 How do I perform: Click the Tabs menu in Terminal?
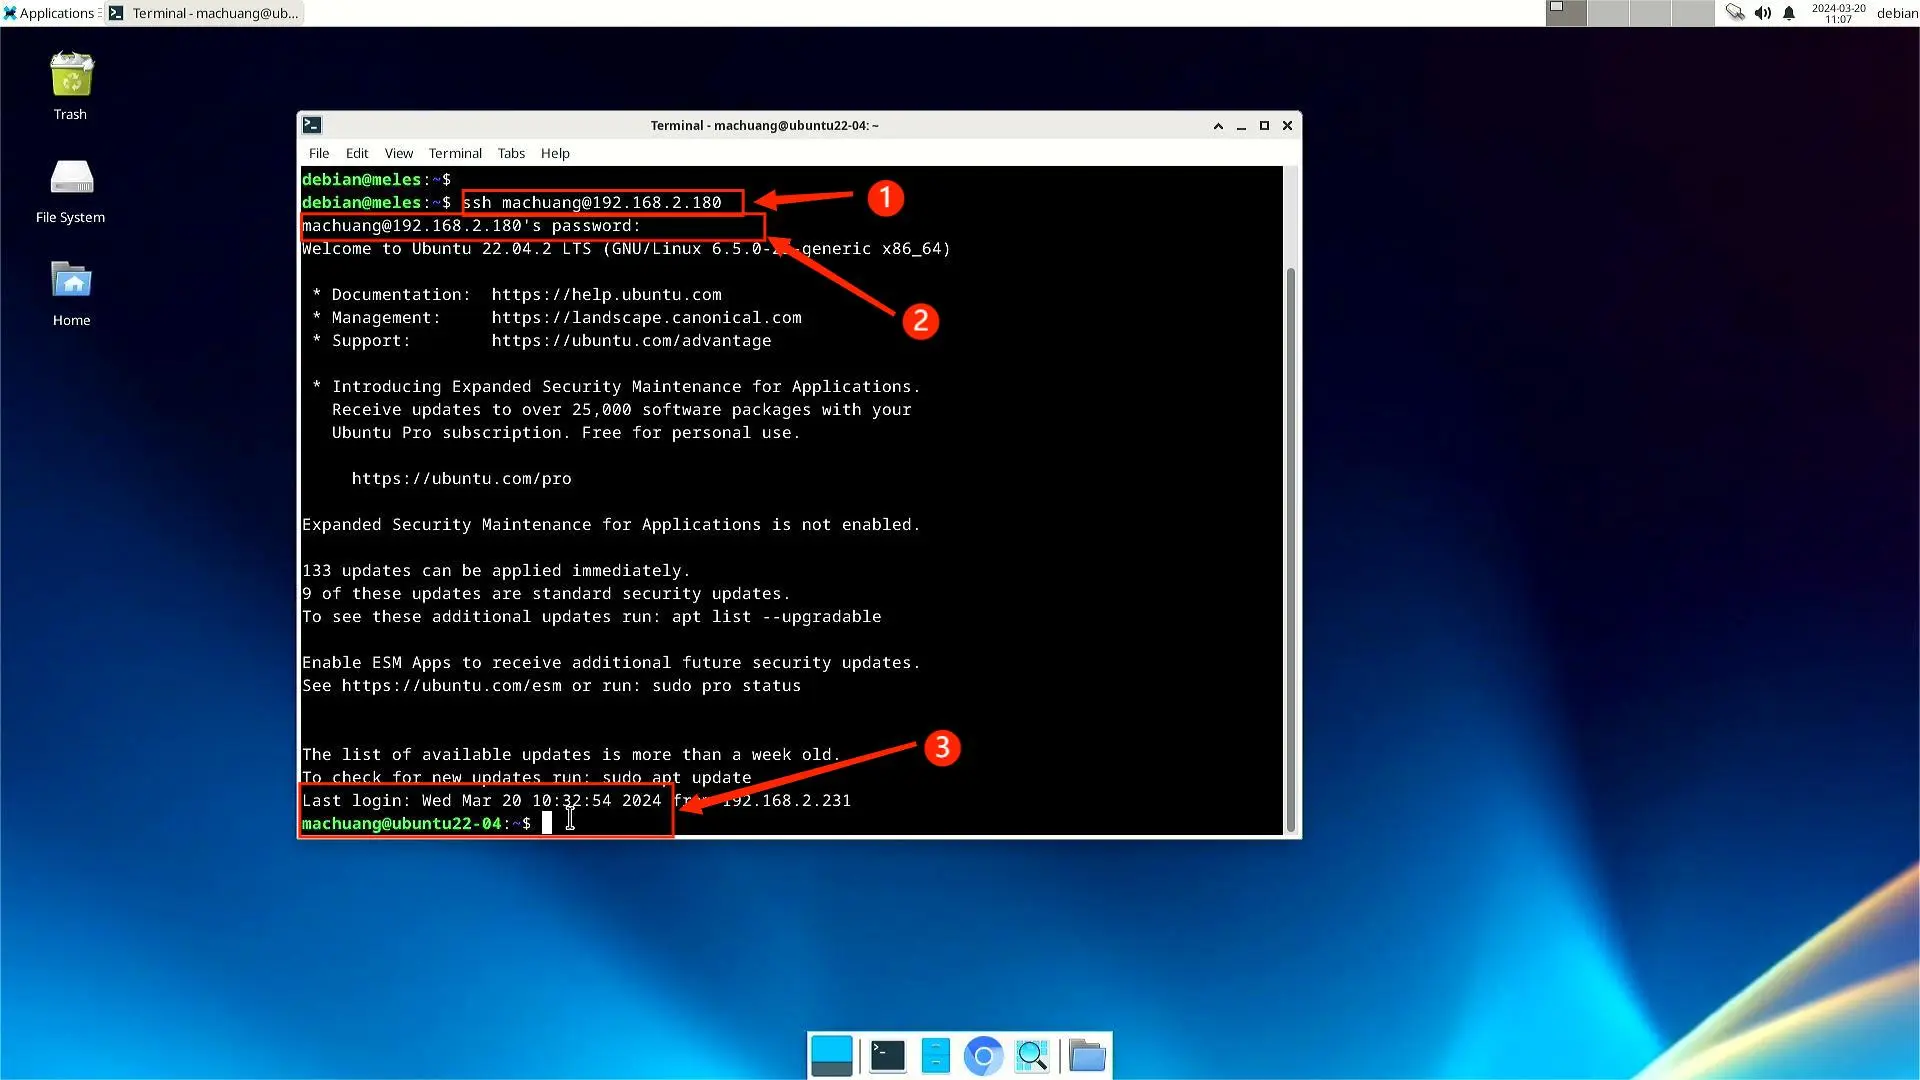512,153
